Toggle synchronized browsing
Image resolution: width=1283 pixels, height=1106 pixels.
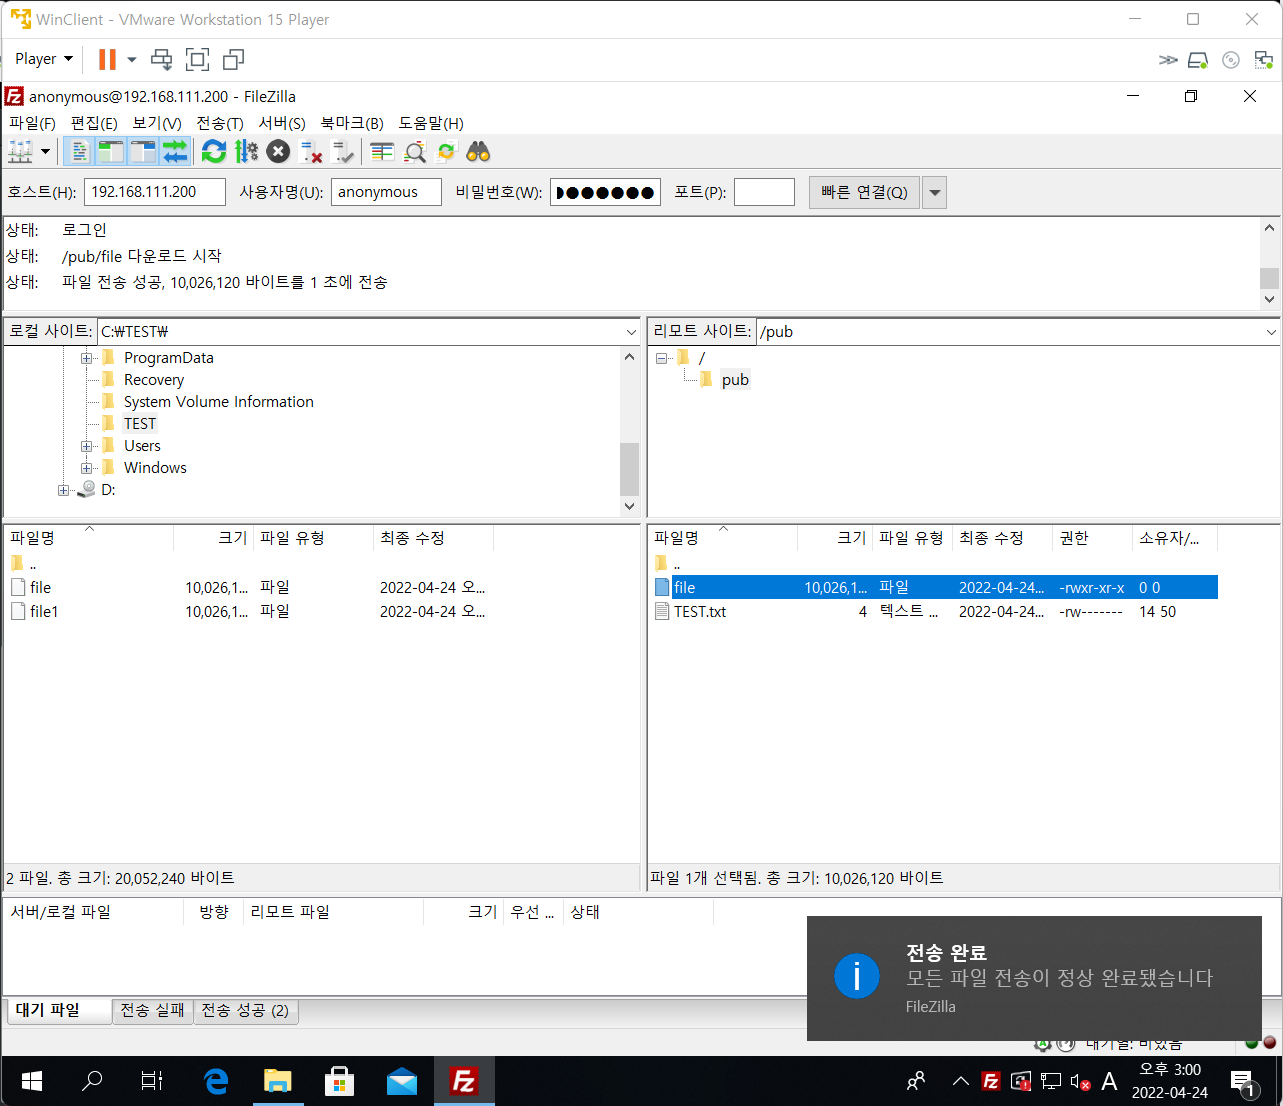(446, 152)
